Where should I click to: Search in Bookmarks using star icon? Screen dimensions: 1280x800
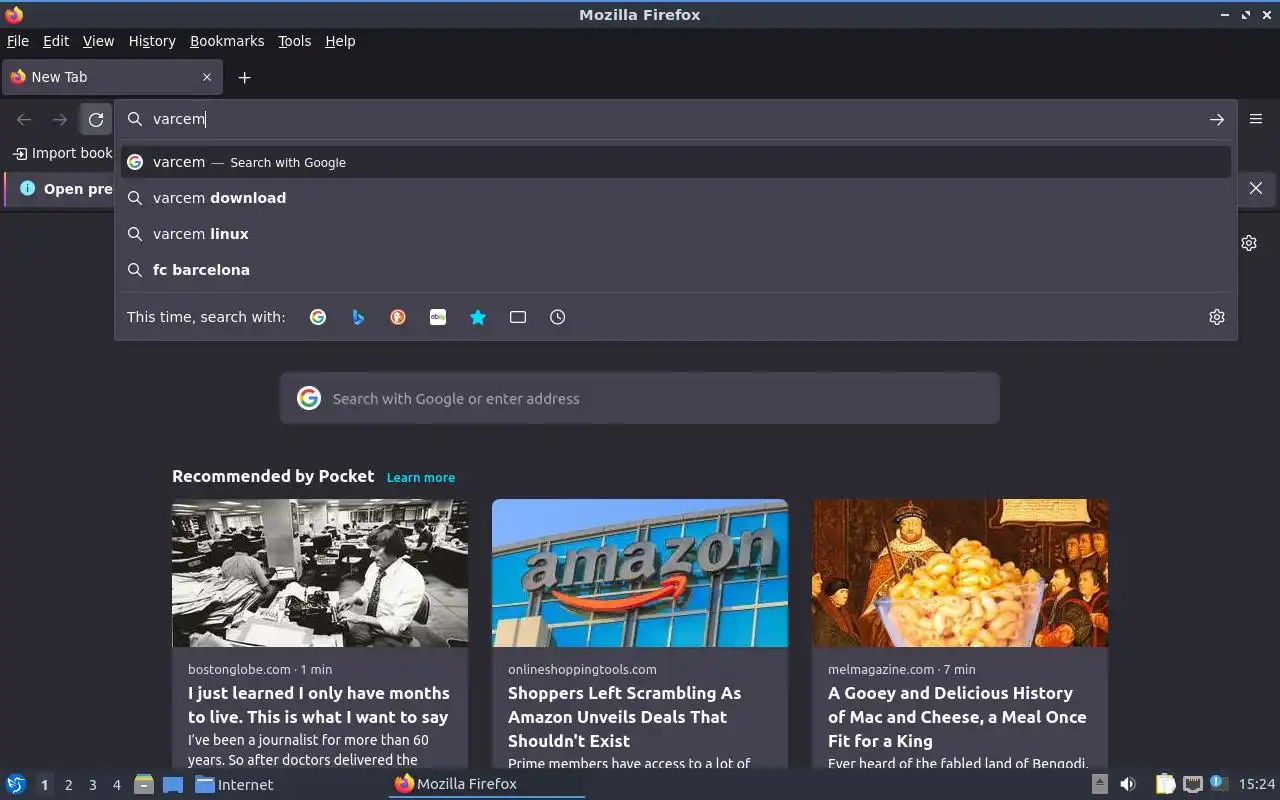(478, 317)
